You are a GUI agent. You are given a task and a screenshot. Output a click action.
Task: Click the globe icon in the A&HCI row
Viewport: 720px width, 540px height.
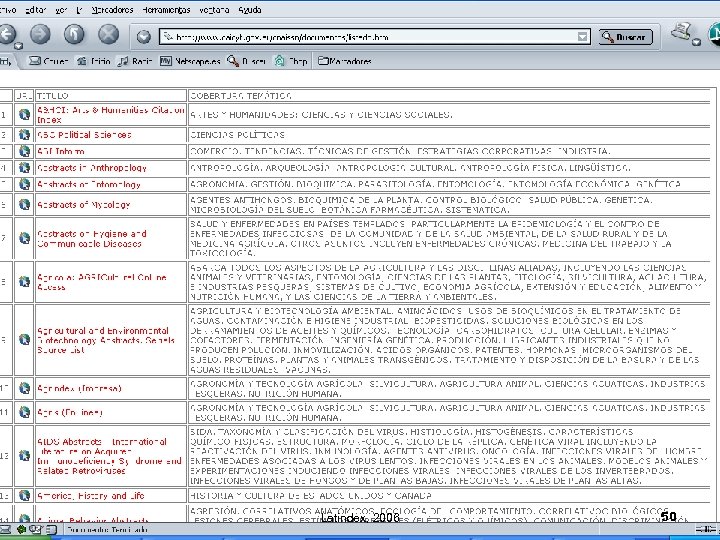[24, 114]
